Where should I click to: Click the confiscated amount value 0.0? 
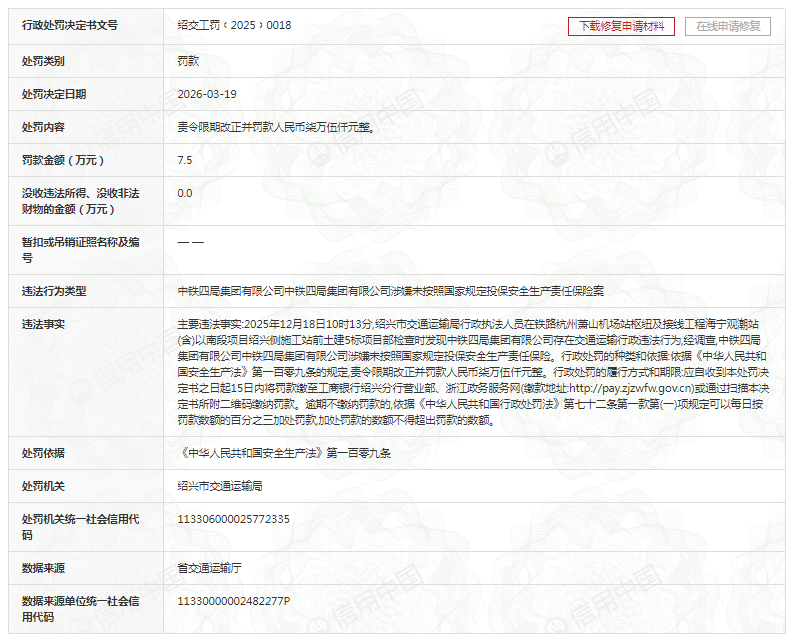point(185,193)
